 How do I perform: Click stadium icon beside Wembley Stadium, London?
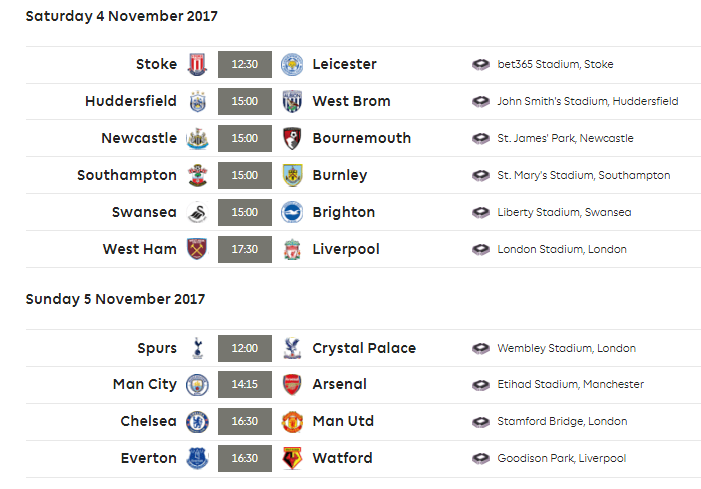pos(481,348)
